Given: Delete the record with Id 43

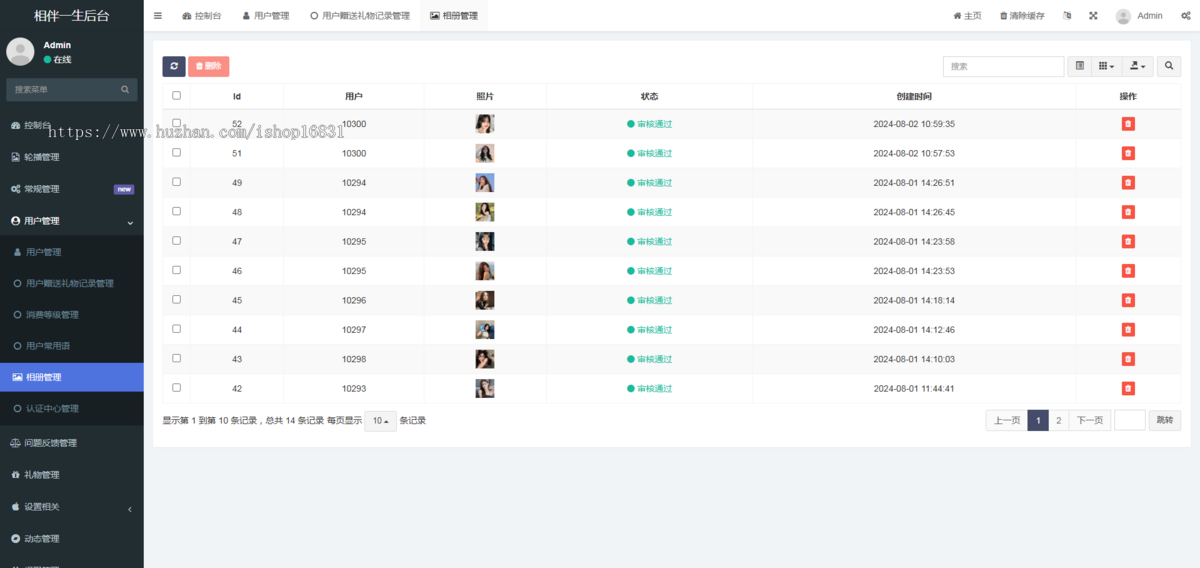Looking at the screenshot, I should [1128, 359].
